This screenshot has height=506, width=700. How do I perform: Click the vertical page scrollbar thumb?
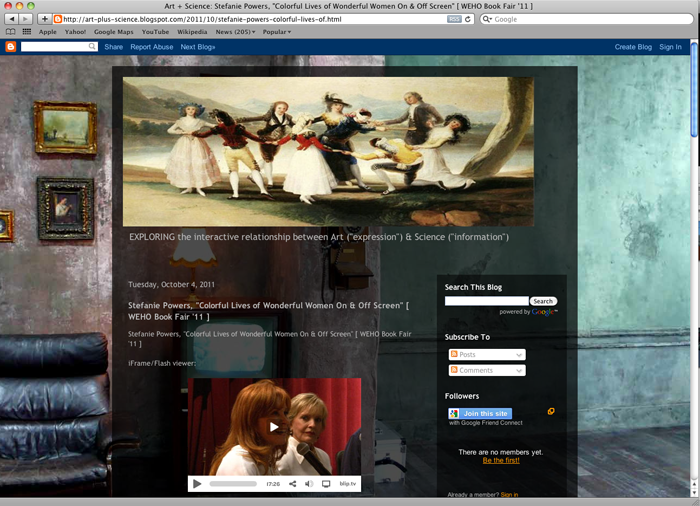click(694, 90)
